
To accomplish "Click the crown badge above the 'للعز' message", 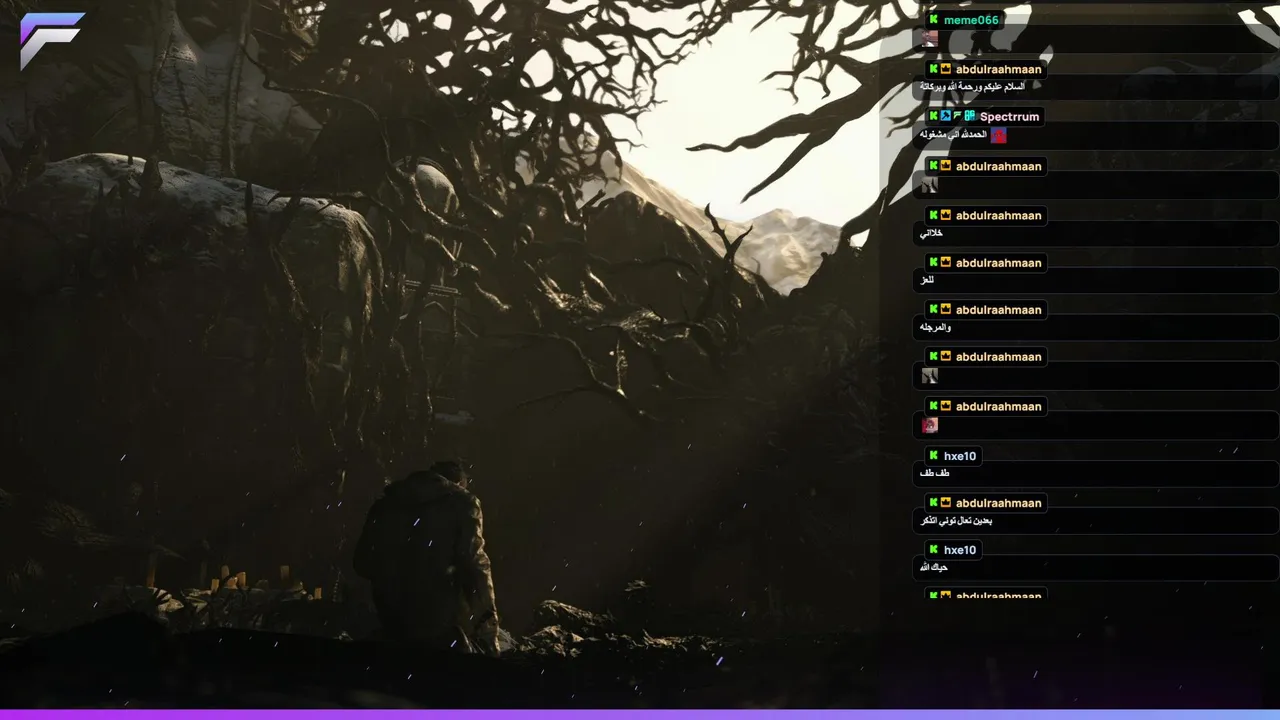I will 945,263.
